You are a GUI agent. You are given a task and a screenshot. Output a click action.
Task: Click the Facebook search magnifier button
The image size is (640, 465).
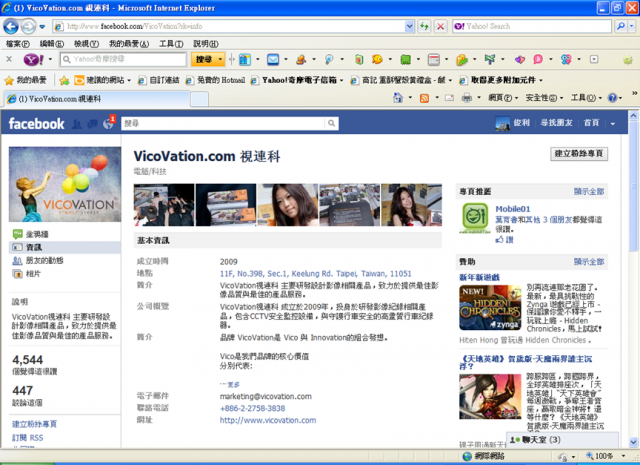(331, 123)
